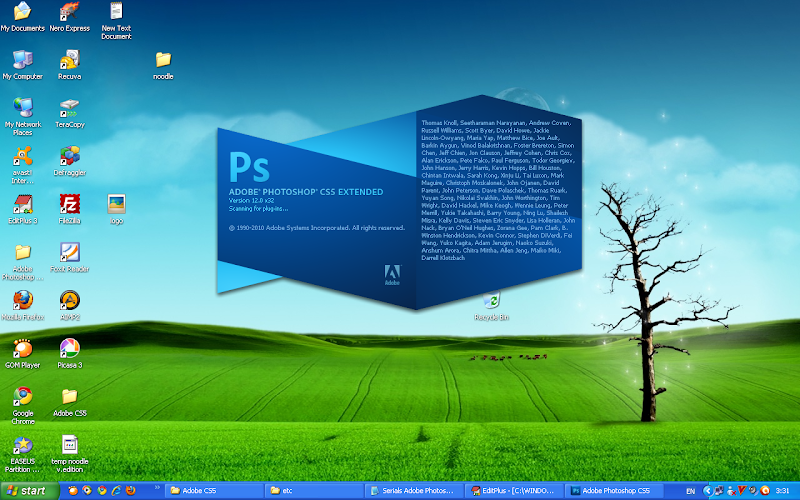
Task: Launch the AIMP2 desktop shortcut
Action: pos(69,305)
